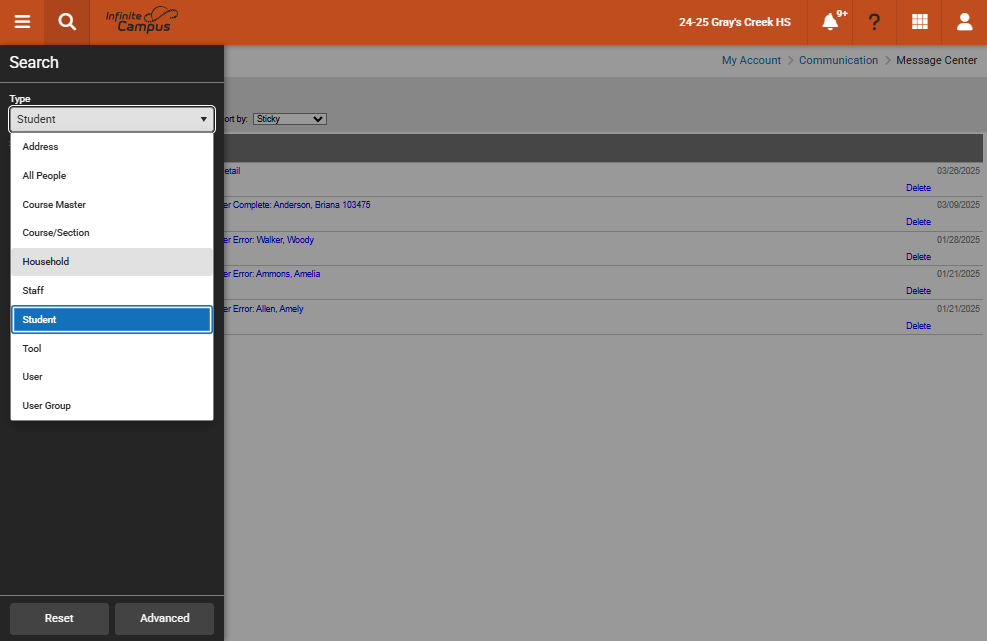Open Error message for Allen, Amely
The height and width of the screenshot is (641, 987).
click(x=264, y=309)
